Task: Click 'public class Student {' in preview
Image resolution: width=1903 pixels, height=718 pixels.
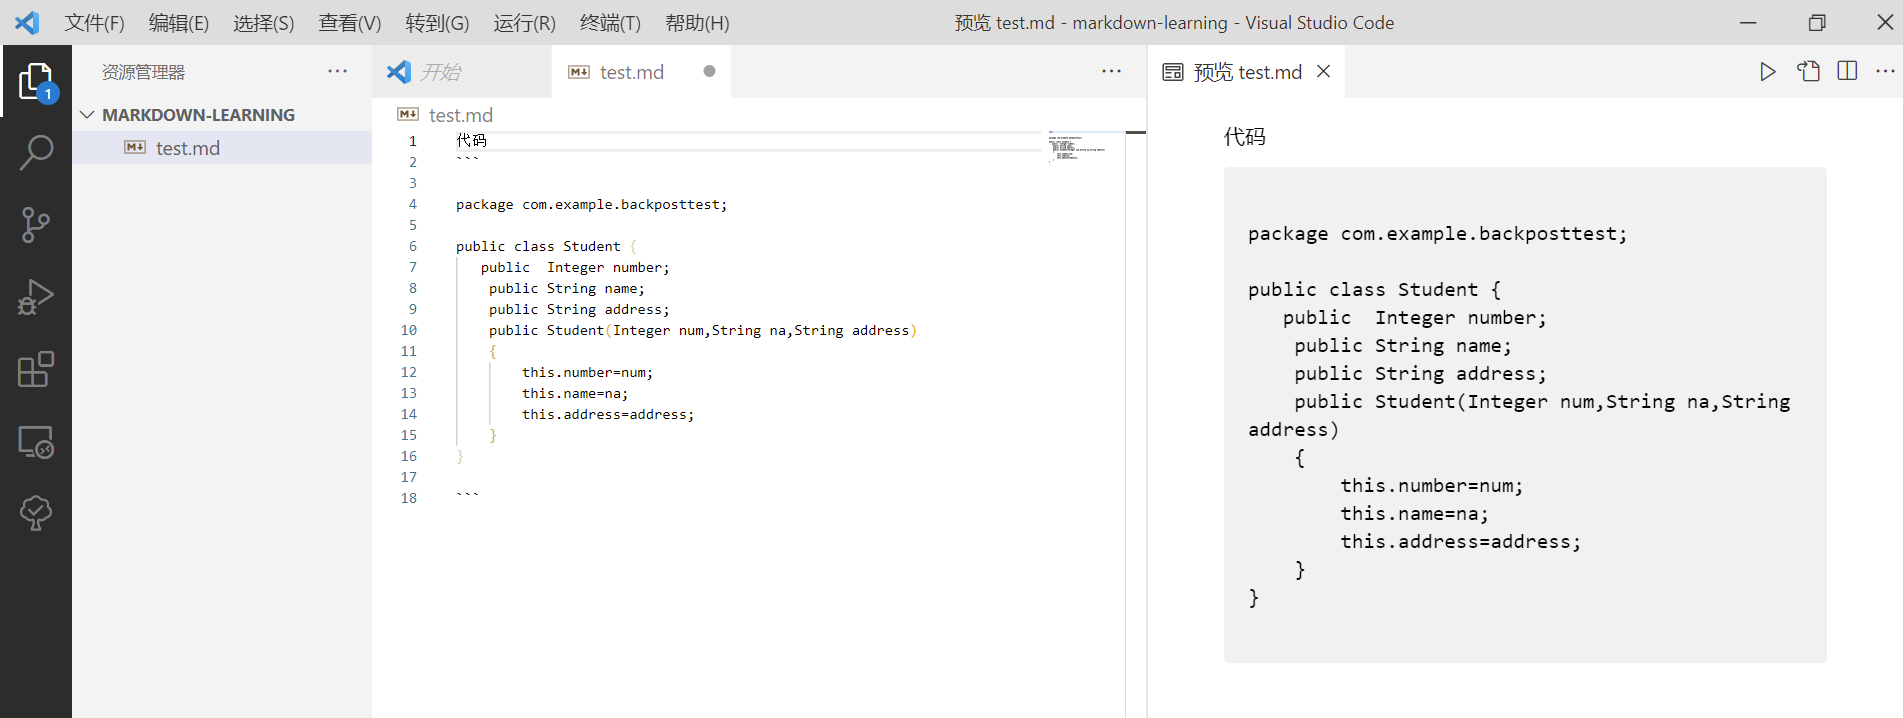Action: click(1374, 289)
